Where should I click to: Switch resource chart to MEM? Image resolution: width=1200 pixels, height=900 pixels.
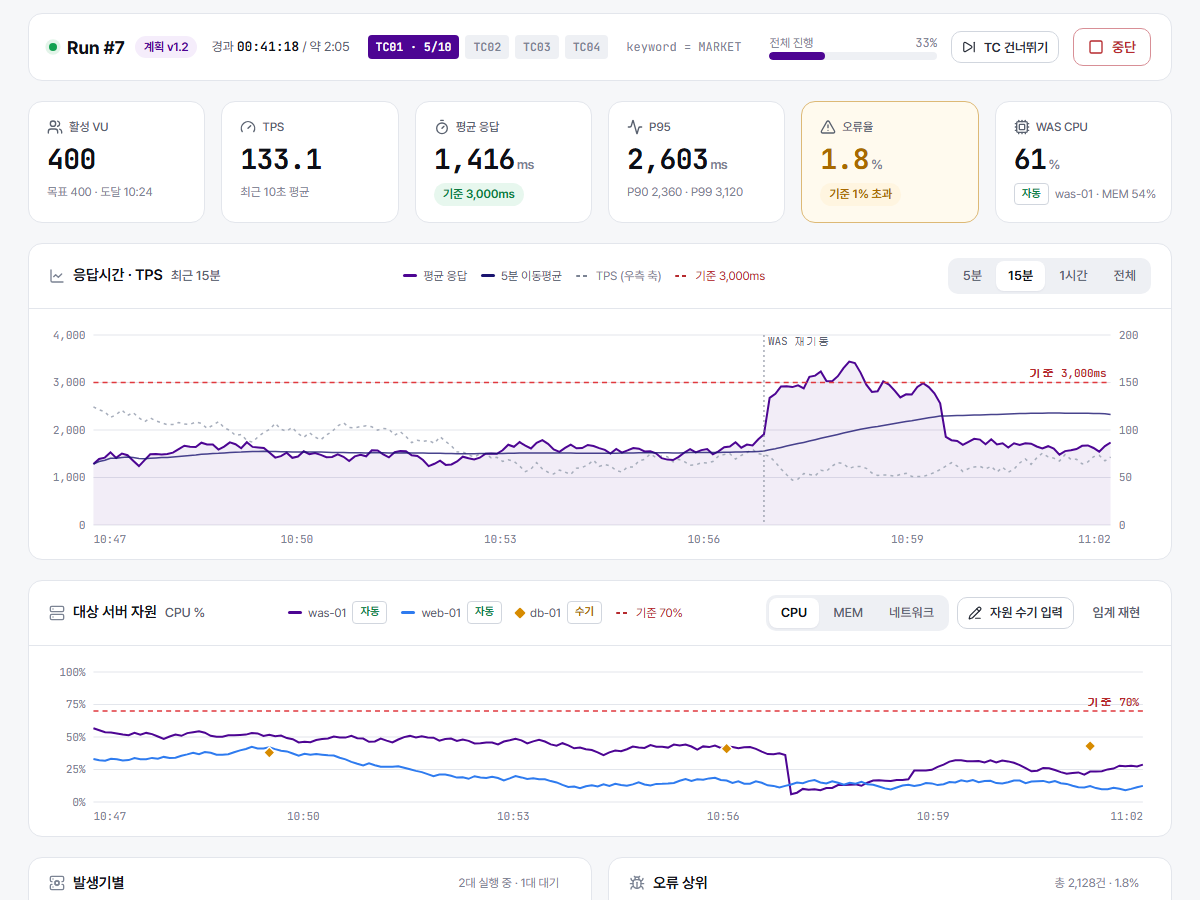click(x=848, y=612)
